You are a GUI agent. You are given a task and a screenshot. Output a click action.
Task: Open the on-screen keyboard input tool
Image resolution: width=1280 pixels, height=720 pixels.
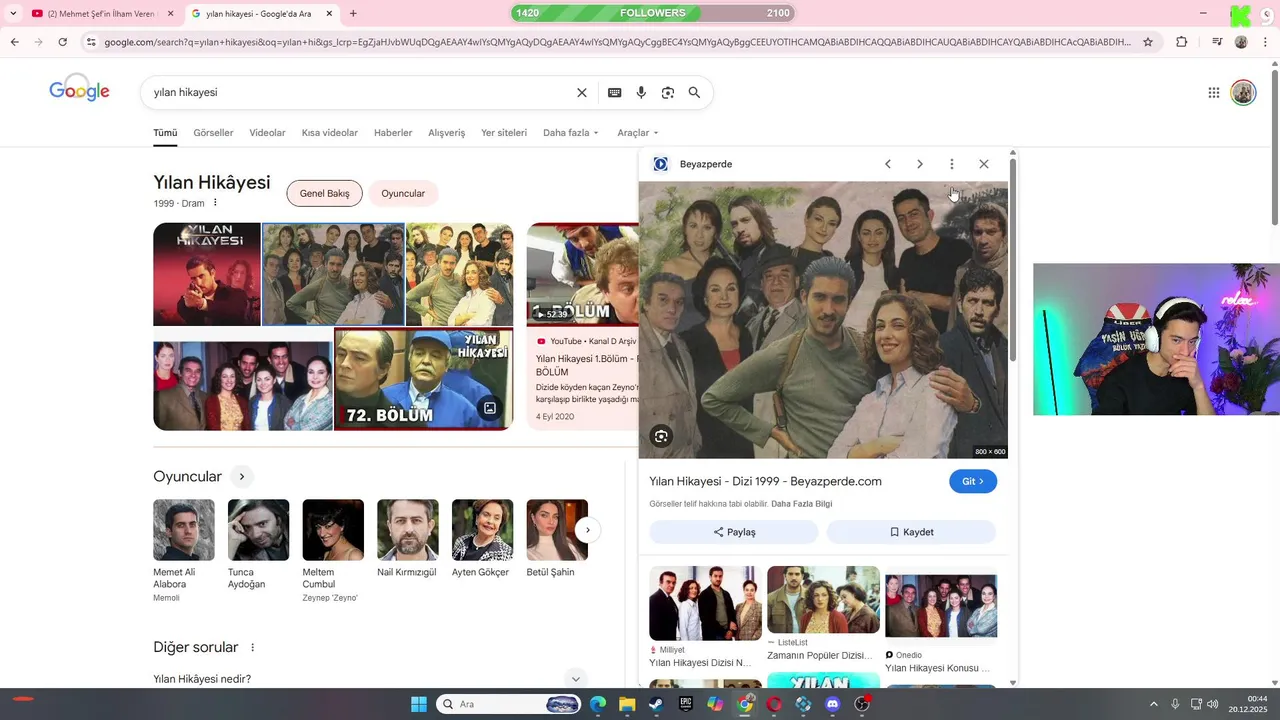click(x=615, y=92)
